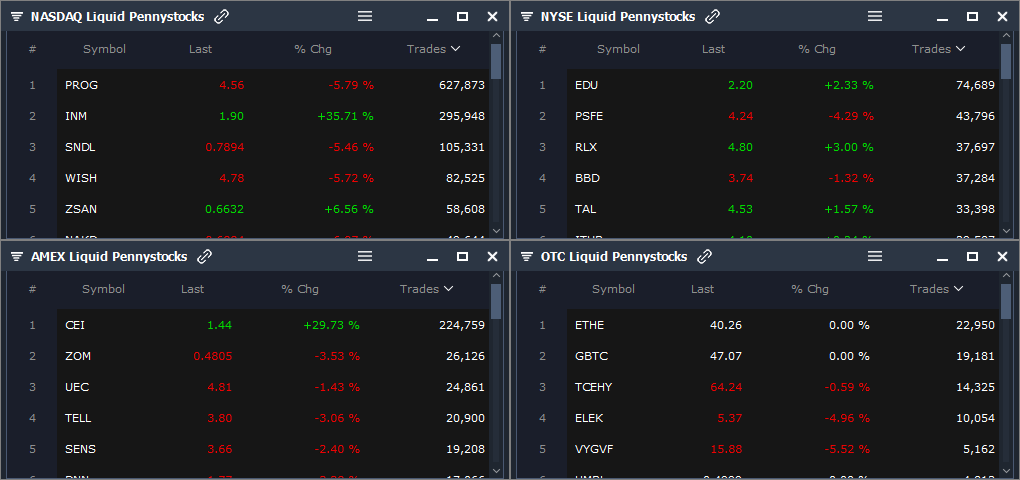The image size is (1020, 480).
Task: Click the OTC panel scrollbar down arrow
Action: pos(1006,470)
